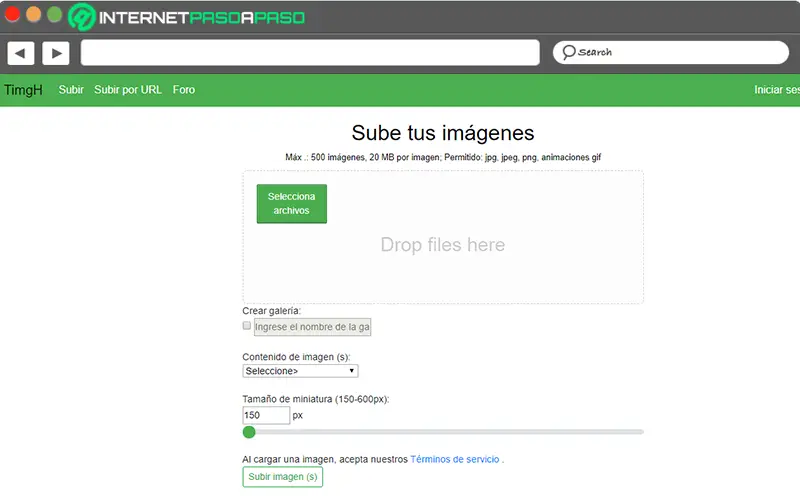800x500 pixels.
Task: Click the Máx.: 500 imágenes limits text
Action: coord(443,157)
